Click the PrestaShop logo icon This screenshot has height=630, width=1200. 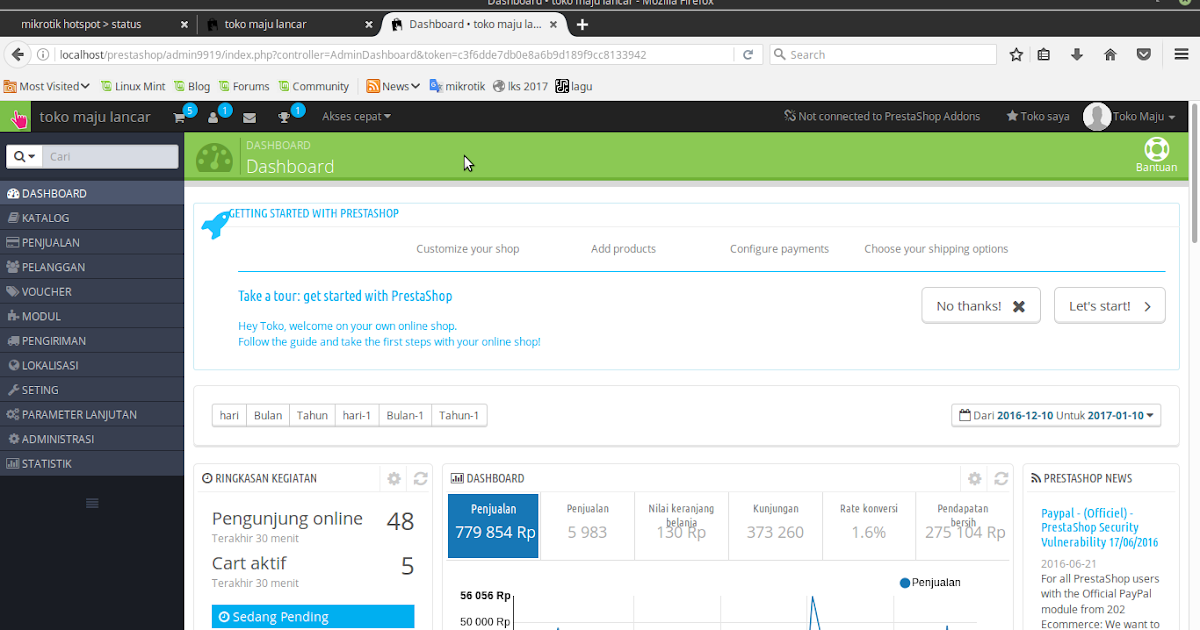pos(17,118)
